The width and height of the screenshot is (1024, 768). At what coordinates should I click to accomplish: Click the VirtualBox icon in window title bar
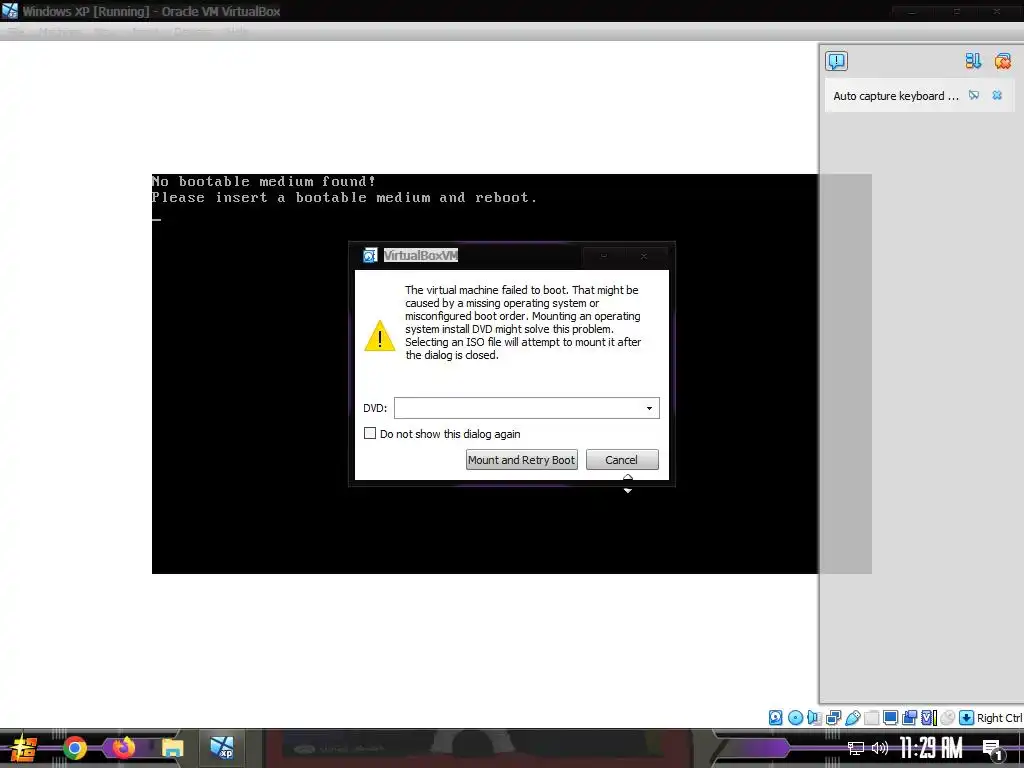(x=9, y=11)
